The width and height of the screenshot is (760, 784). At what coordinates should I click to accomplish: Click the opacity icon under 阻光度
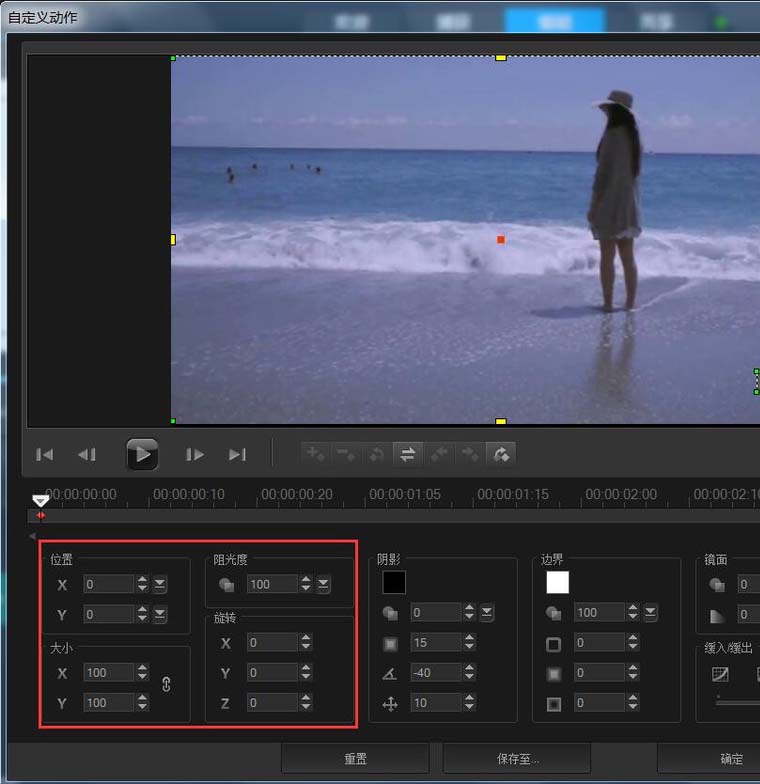pyautogui.click(x=226, y=584)
